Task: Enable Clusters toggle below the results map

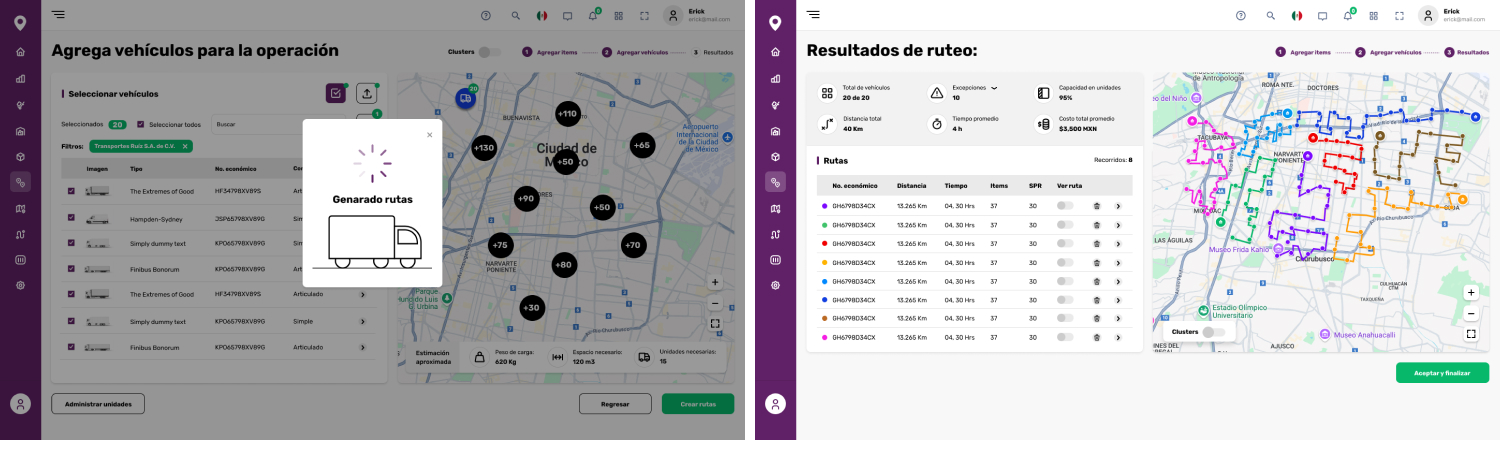Action: tap(1213, 331)
